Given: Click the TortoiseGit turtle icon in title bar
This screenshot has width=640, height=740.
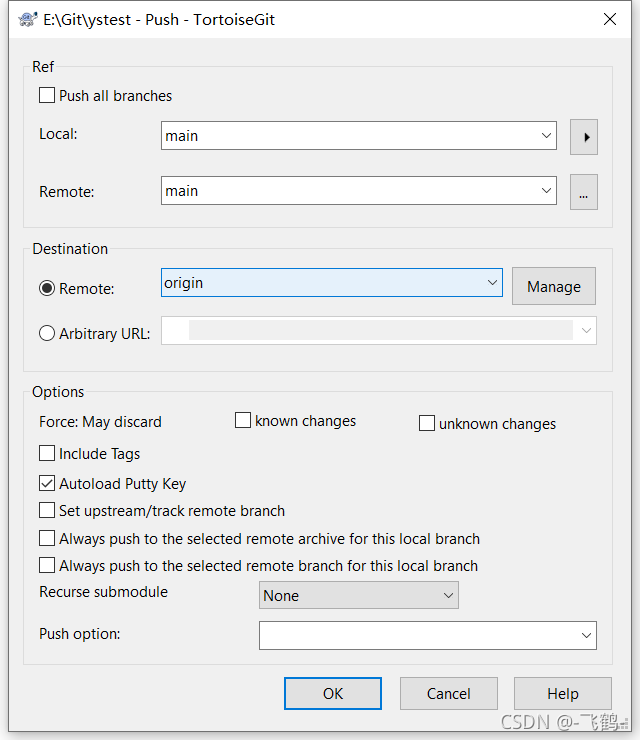Looking at the screenshot, I should click(28, 19).
